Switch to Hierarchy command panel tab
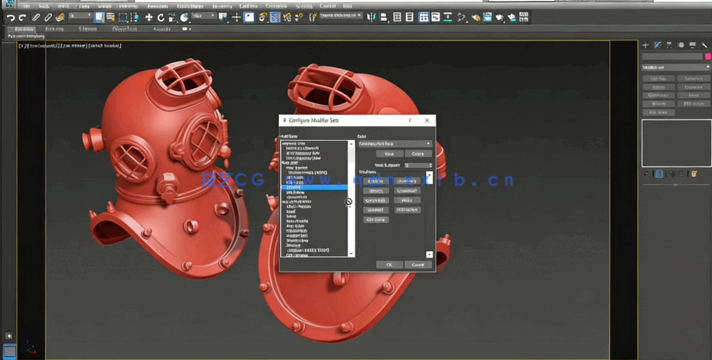 pyautogui.click(x=669, y=45)
